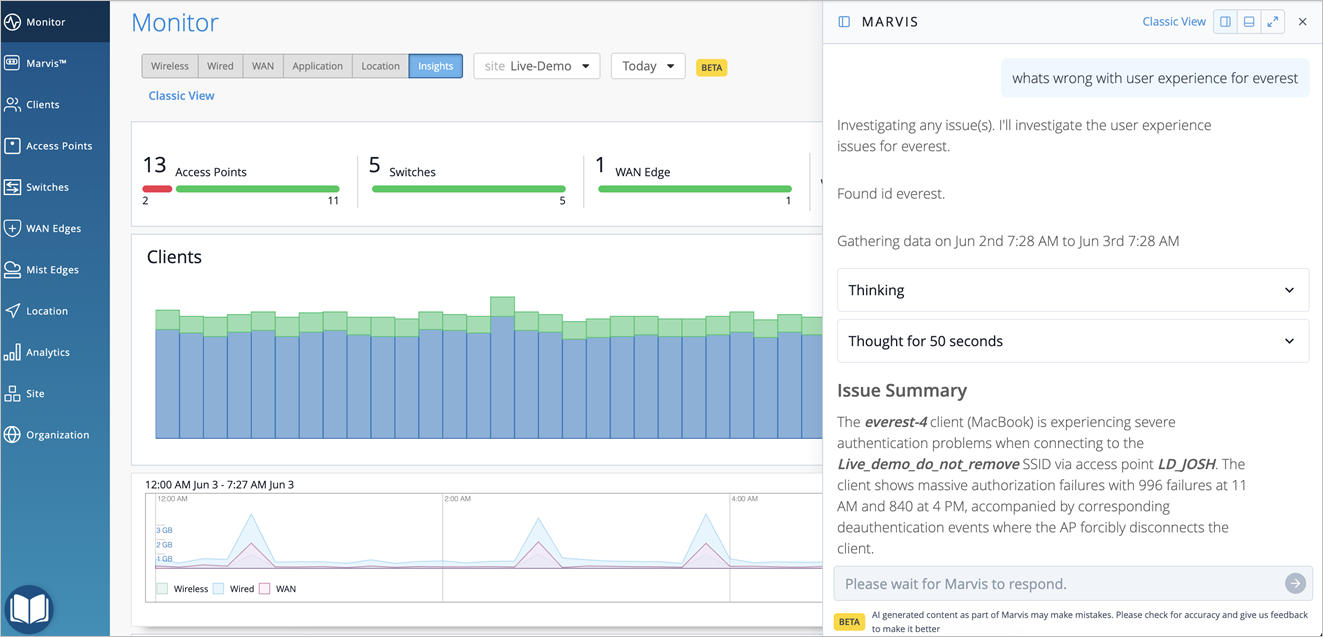Open Classic View link under the tabs
This screenshot has height=637, width=1323.
181,96
